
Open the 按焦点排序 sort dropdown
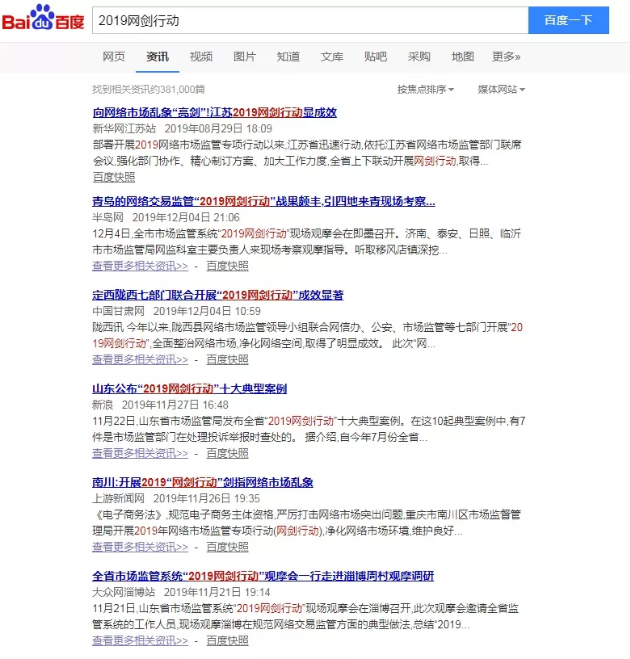click(425, 89)
